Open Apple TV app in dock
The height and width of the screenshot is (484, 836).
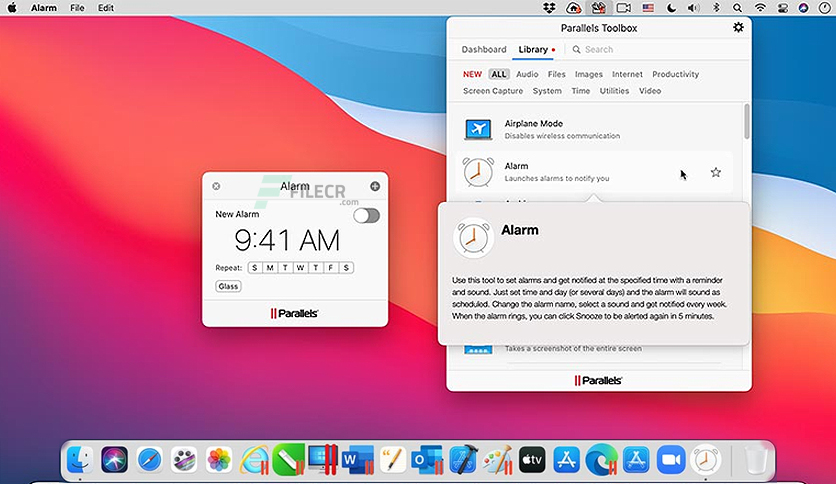pyautogui.click(x=532, y=459)
